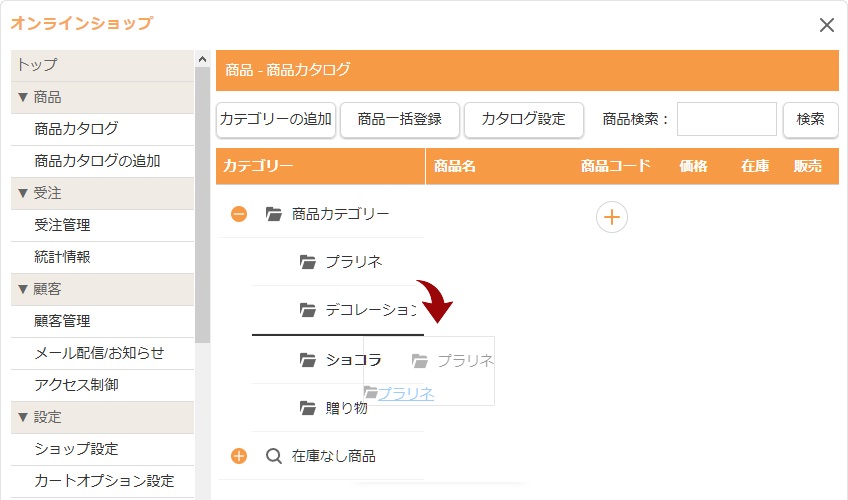Collapse the 商品カテゴリー tree node
This screenshot has height=500, width=848.
(239, 214)
